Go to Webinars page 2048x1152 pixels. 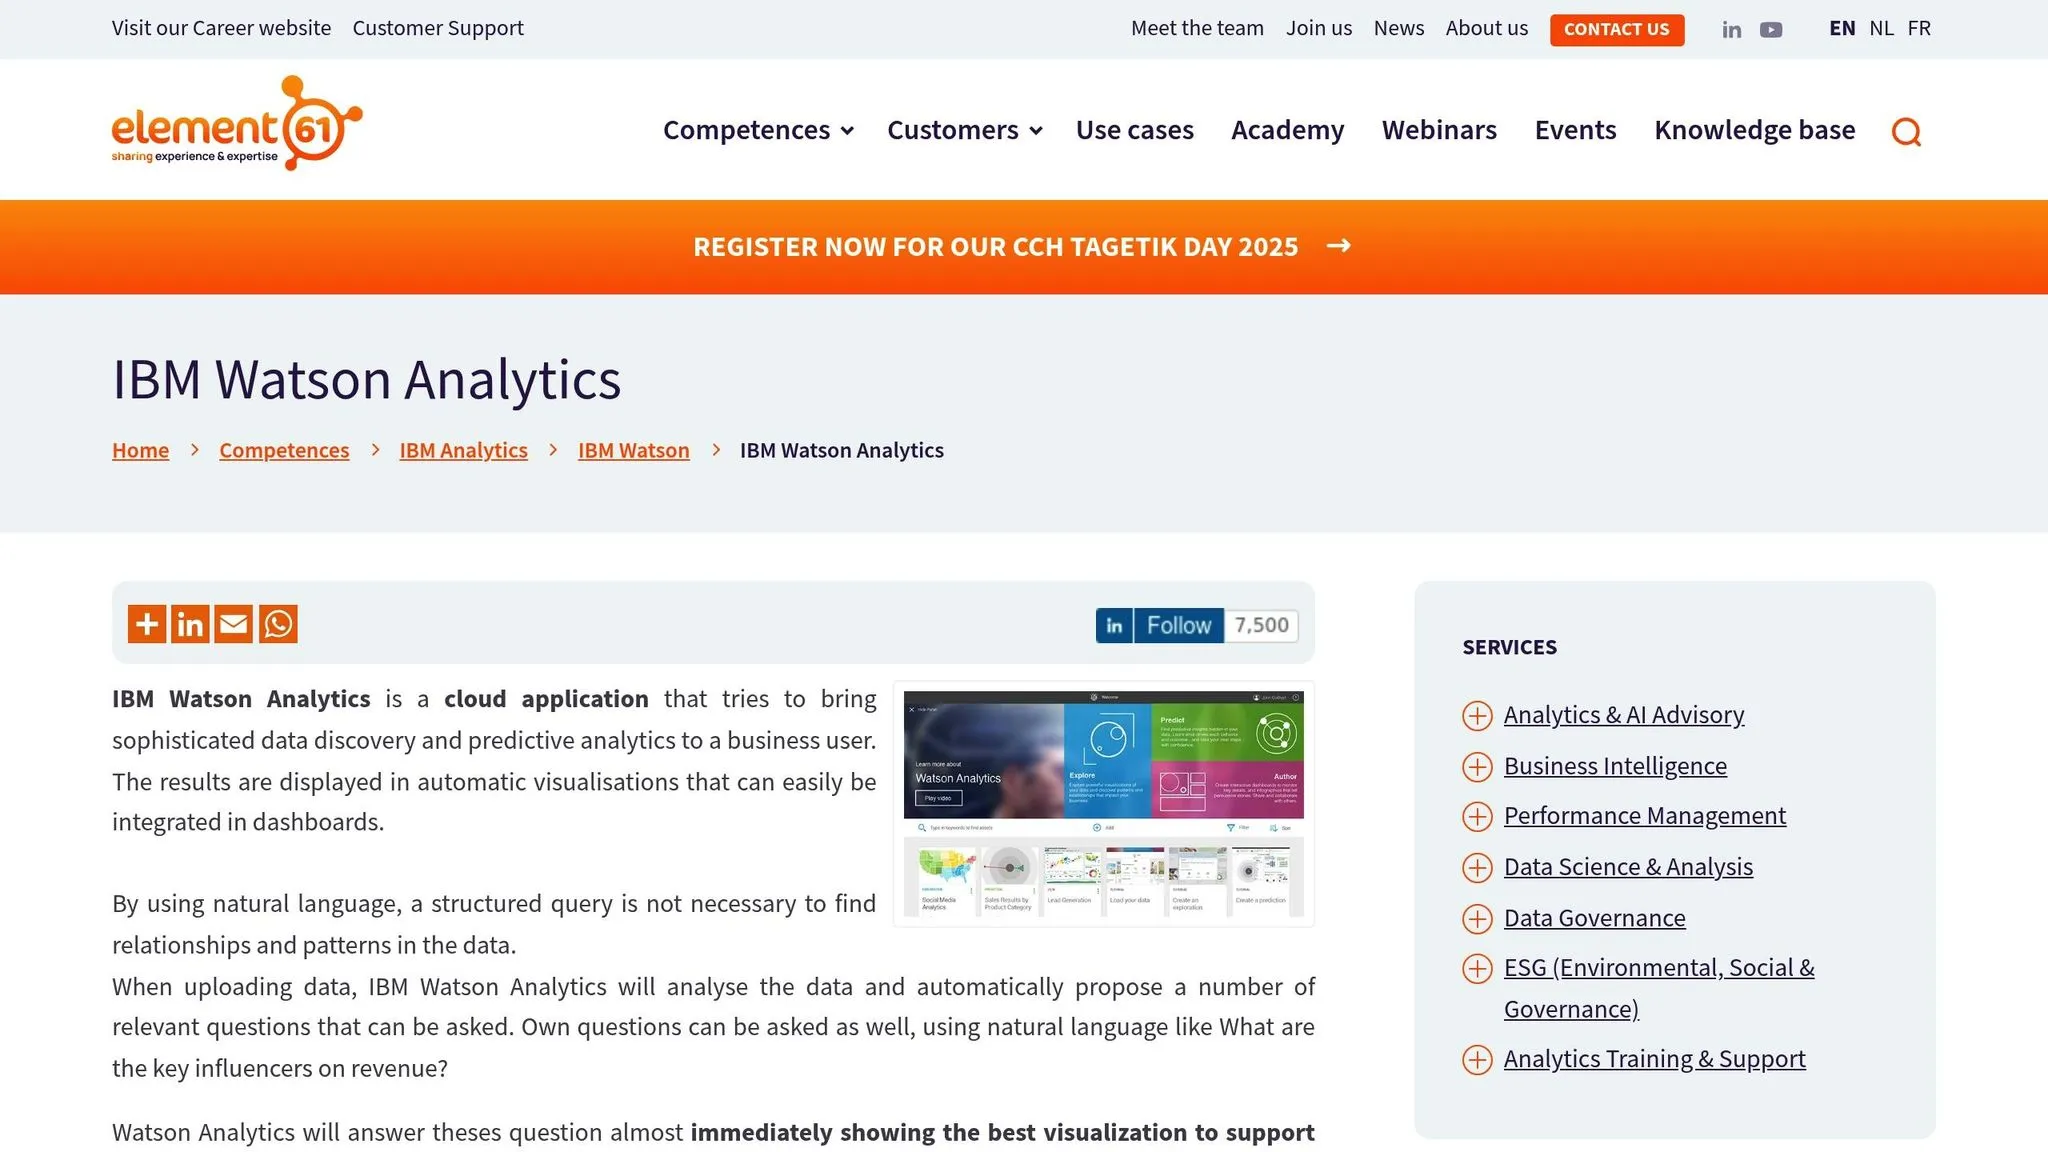1439,130
